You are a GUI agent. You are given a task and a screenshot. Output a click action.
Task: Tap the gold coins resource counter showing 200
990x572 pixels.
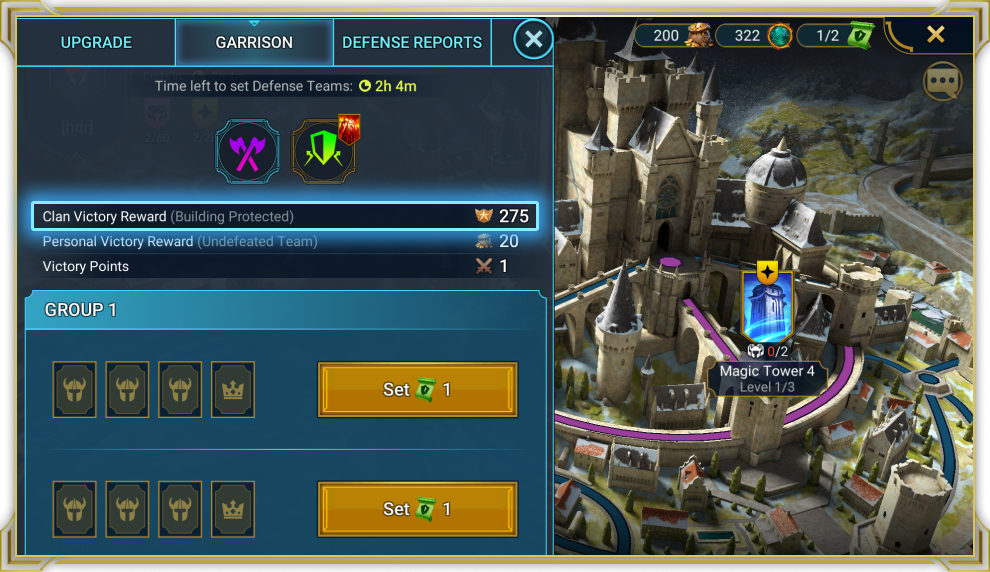pyautogui.click(x=674, y=35)
